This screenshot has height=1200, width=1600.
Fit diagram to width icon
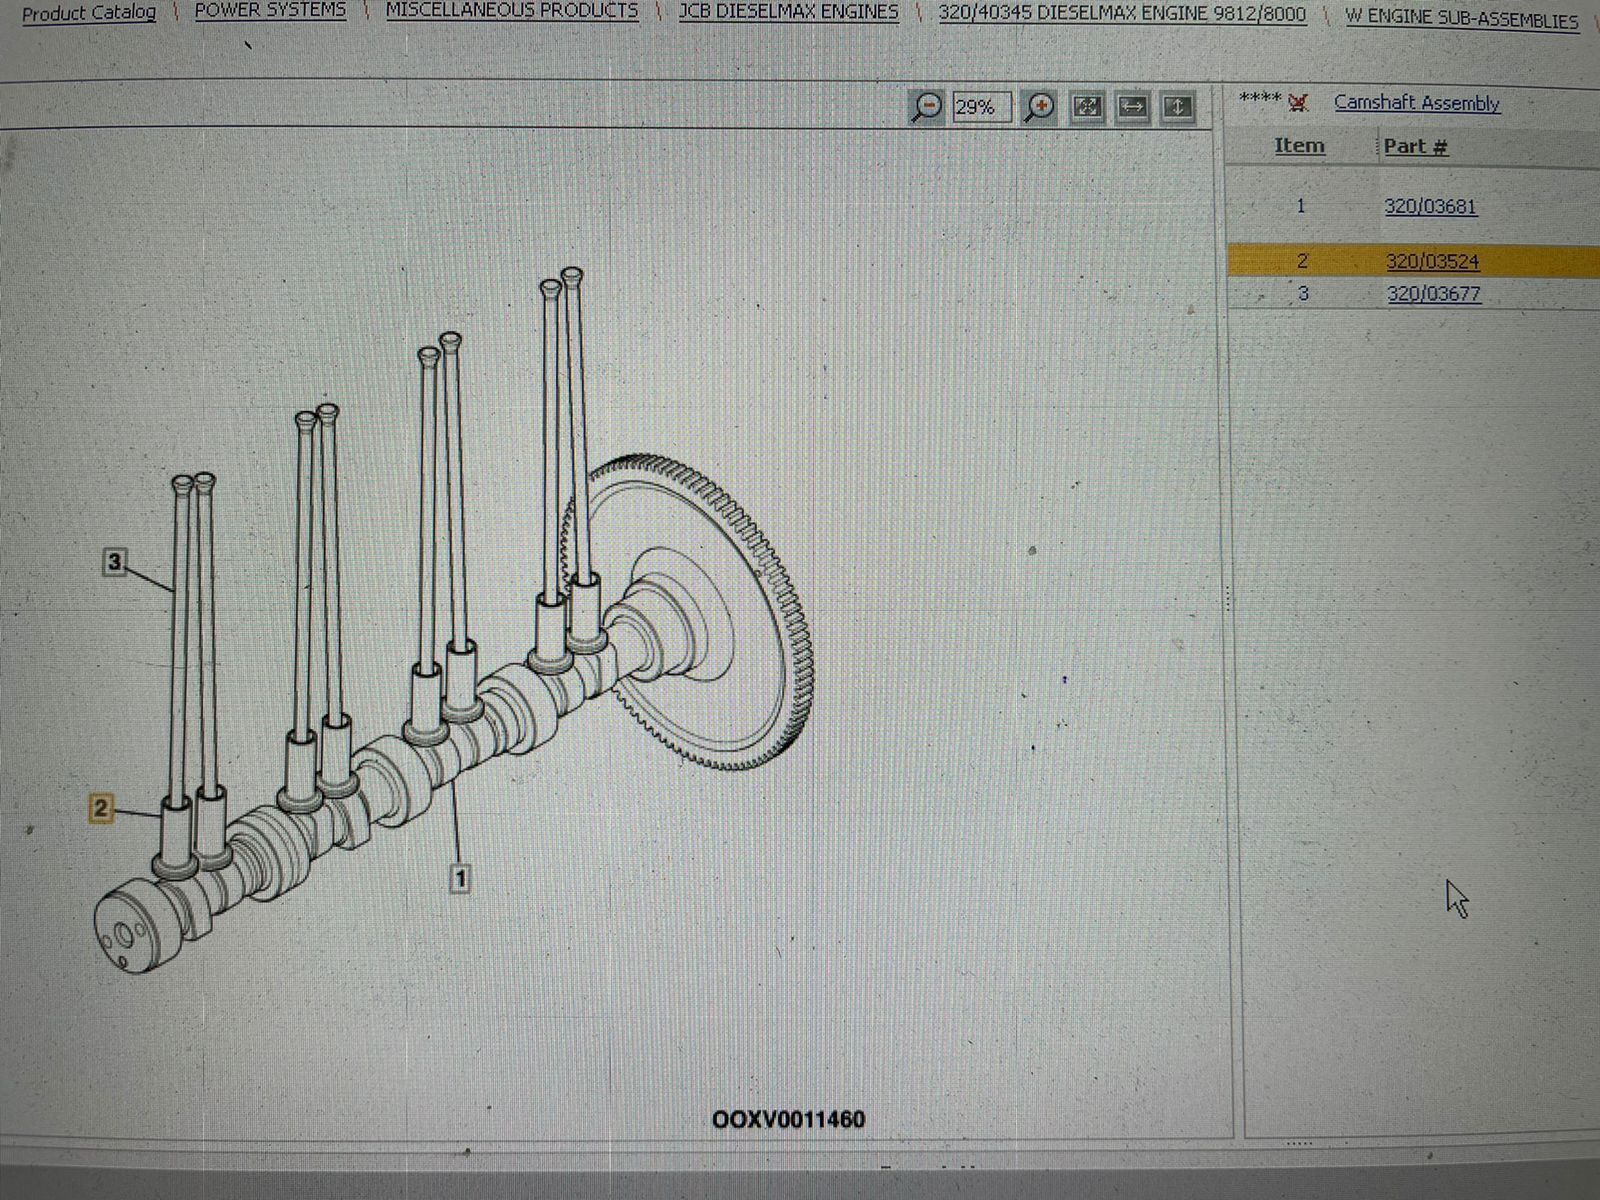[1133, 106]
